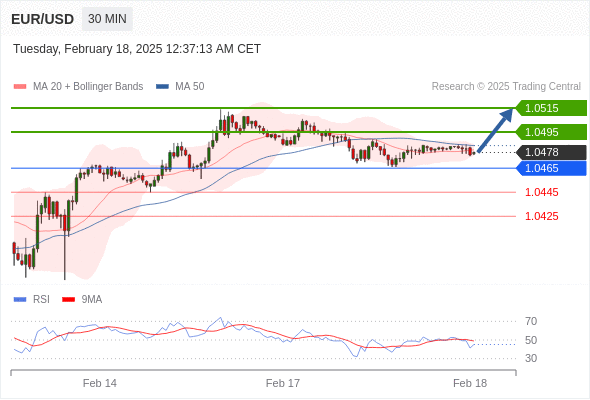
Task: Click the red 1.0425 support label
Action: coord(542,216)
